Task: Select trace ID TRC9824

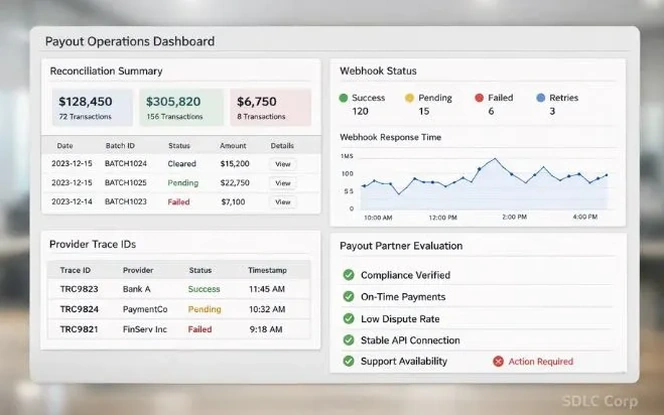Action: (79, 309)
